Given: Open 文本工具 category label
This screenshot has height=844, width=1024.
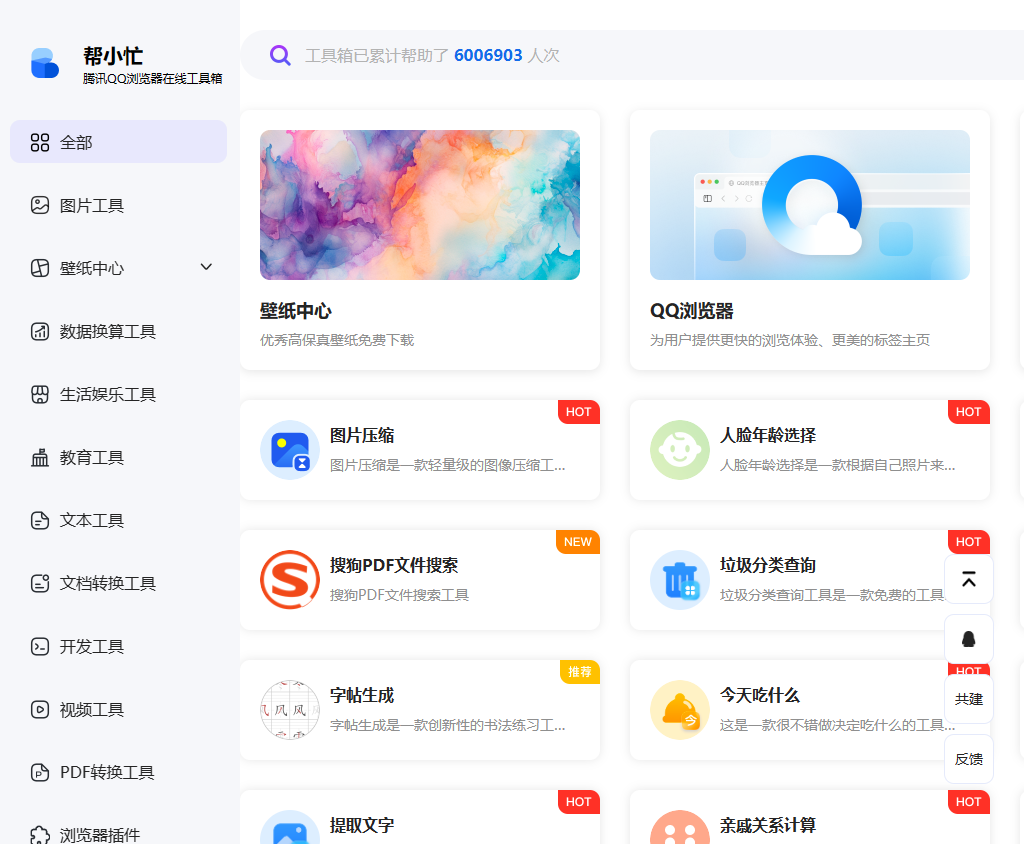Looking at the screenshot, I should [x=91, y=521].
